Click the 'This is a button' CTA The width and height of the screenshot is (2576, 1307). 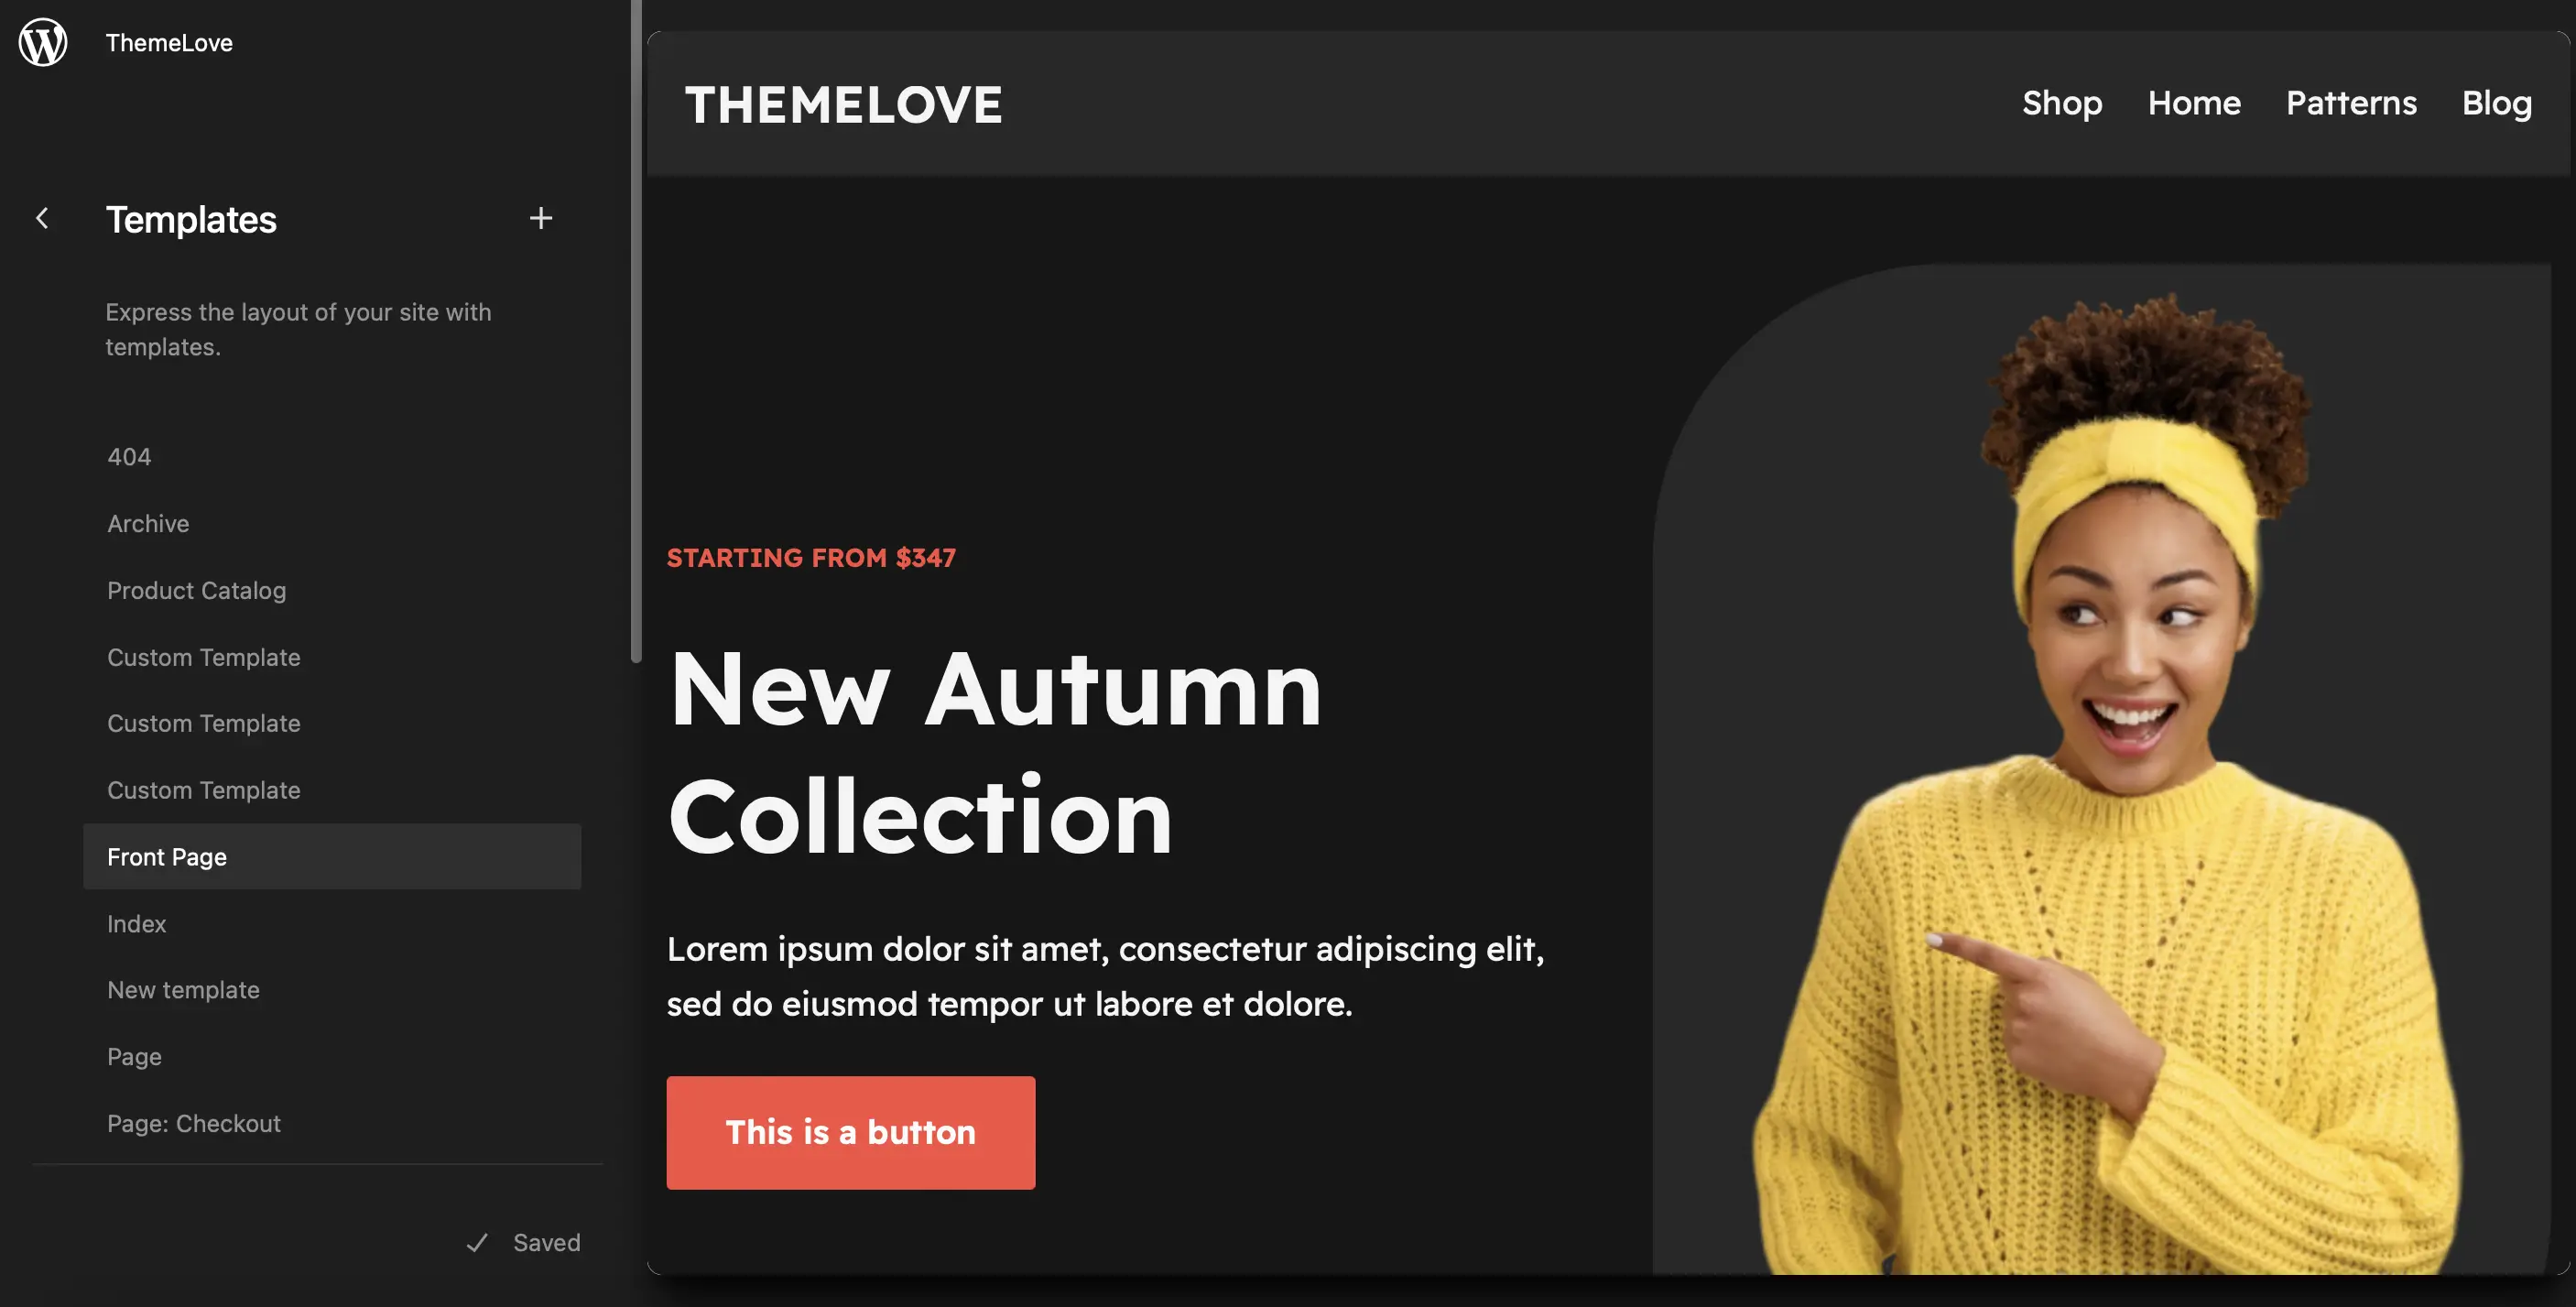(x=850, y=1132)
